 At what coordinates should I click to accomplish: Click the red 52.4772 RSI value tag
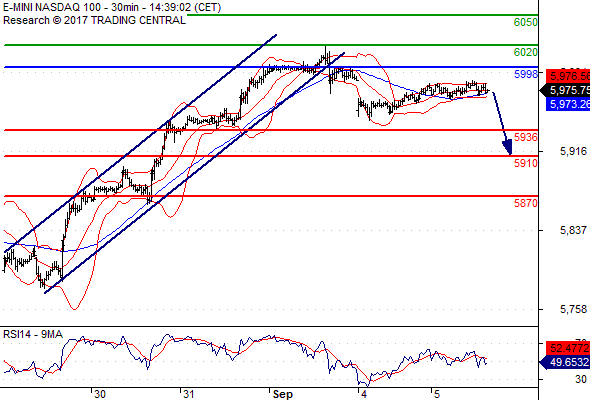pos(568,348)
